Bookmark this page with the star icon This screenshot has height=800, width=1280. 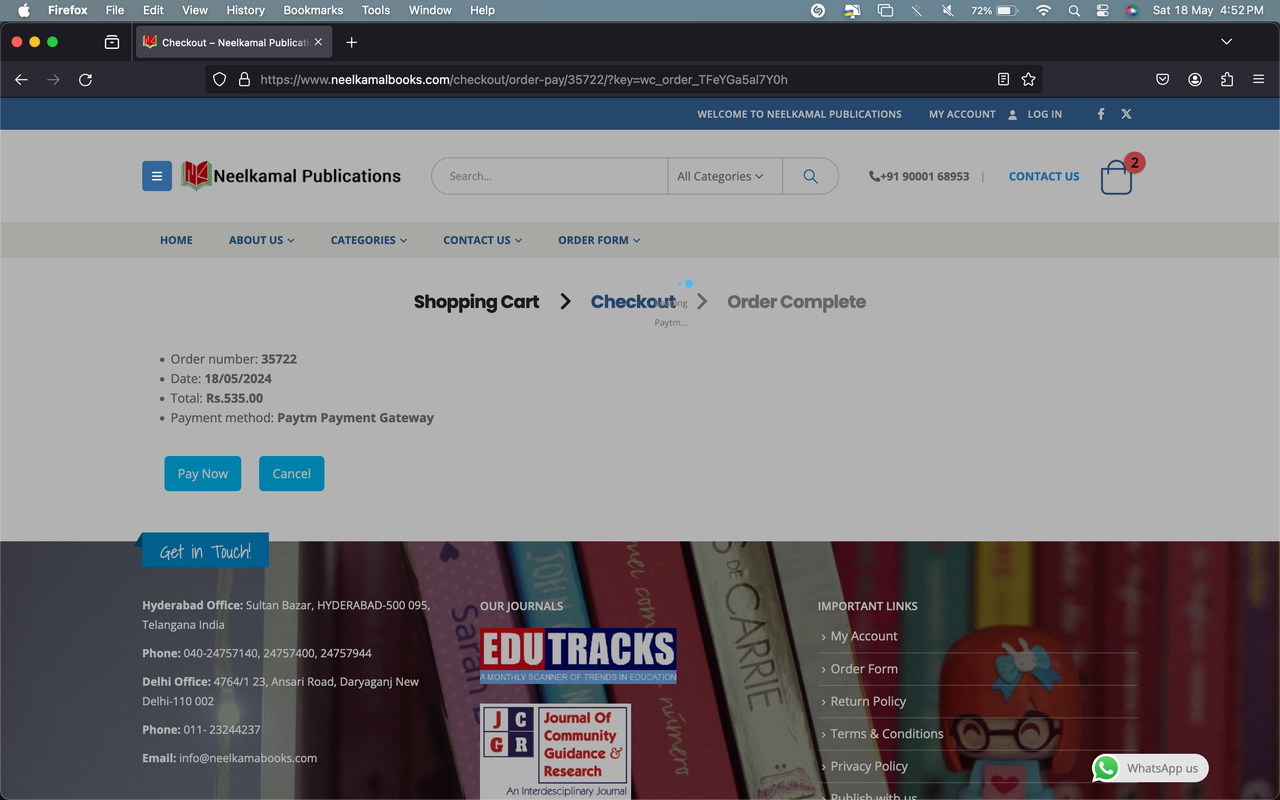point(1028,80)
